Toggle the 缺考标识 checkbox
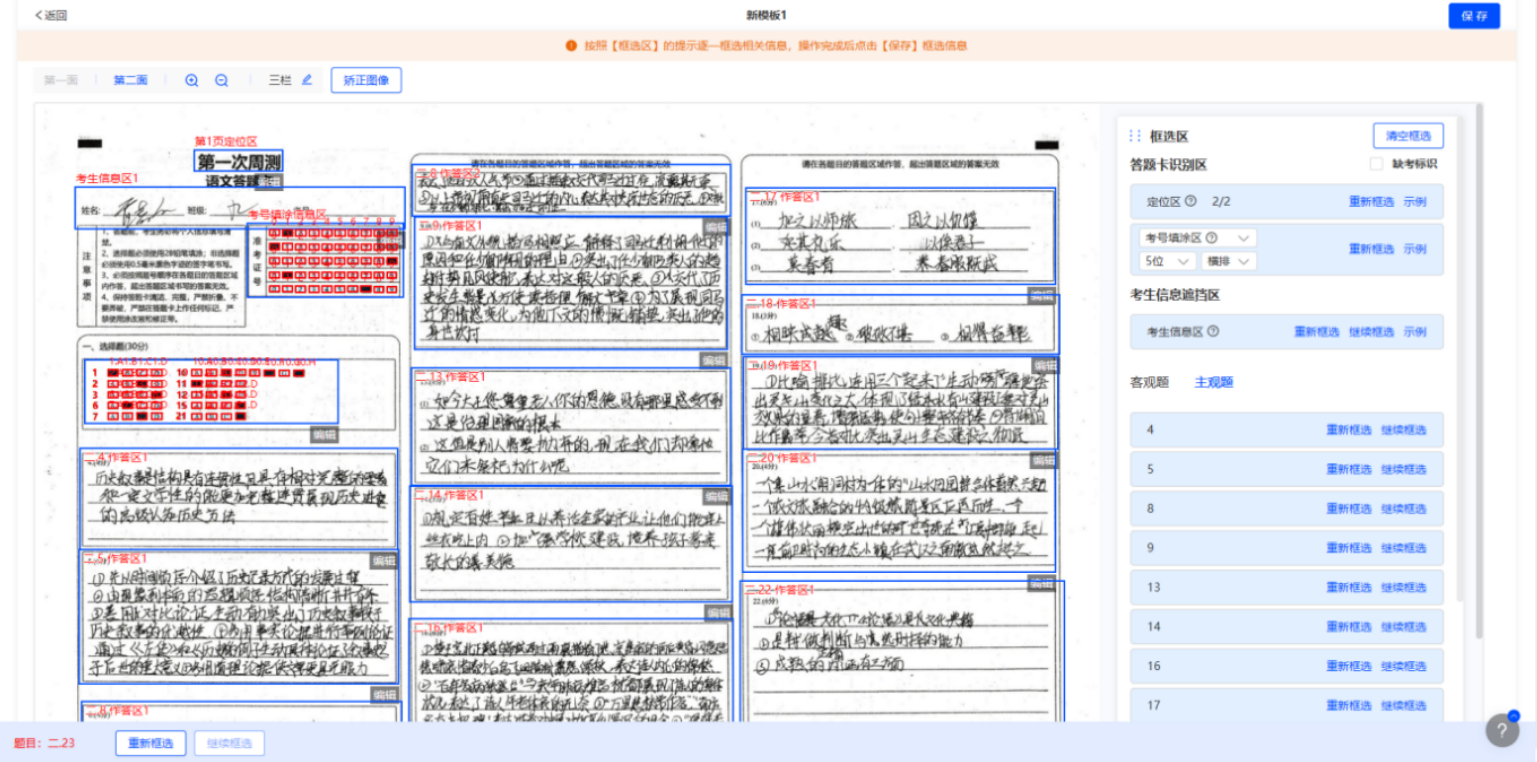The height and width of the screenshot is (762, 1537). pos(1376,164)
